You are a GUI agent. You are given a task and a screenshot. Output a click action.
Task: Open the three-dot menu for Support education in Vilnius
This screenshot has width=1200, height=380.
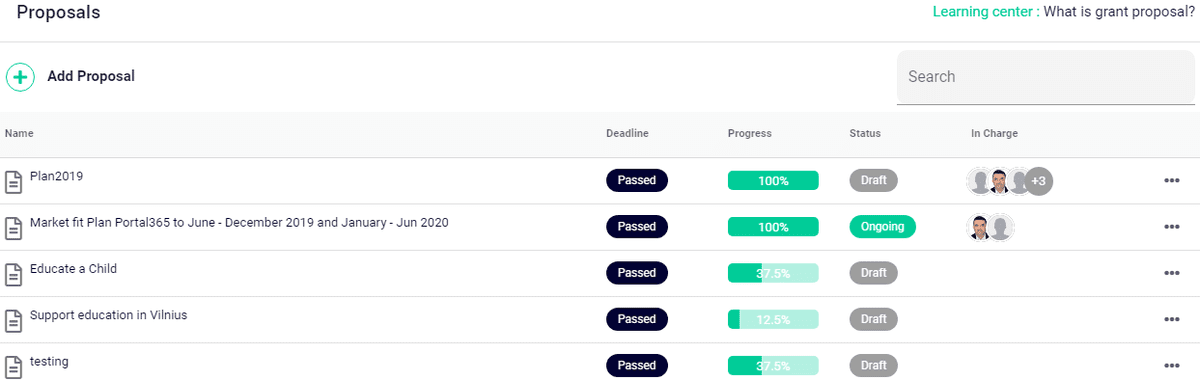click(1172, 319)
